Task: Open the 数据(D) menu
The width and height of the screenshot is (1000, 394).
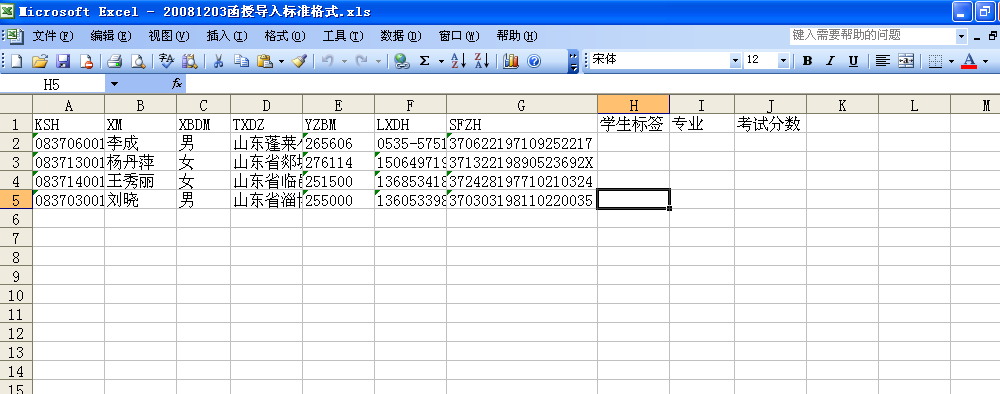Action: [401, 36]
